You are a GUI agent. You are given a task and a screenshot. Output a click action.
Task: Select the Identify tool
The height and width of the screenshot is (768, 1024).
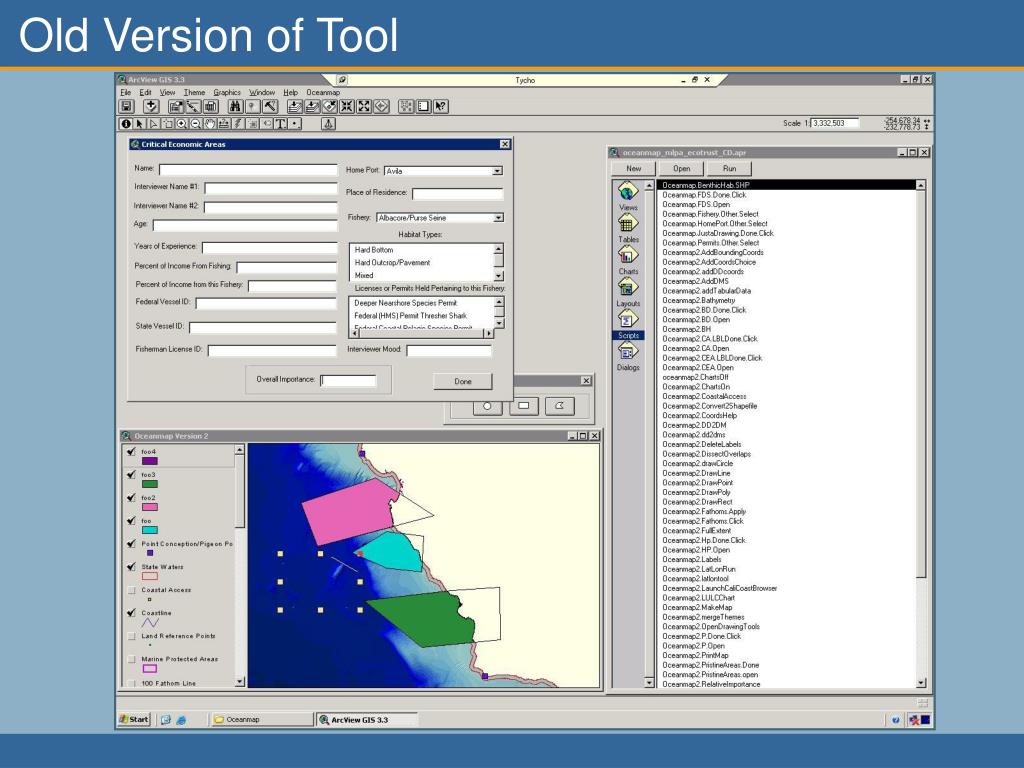(127, 123)
